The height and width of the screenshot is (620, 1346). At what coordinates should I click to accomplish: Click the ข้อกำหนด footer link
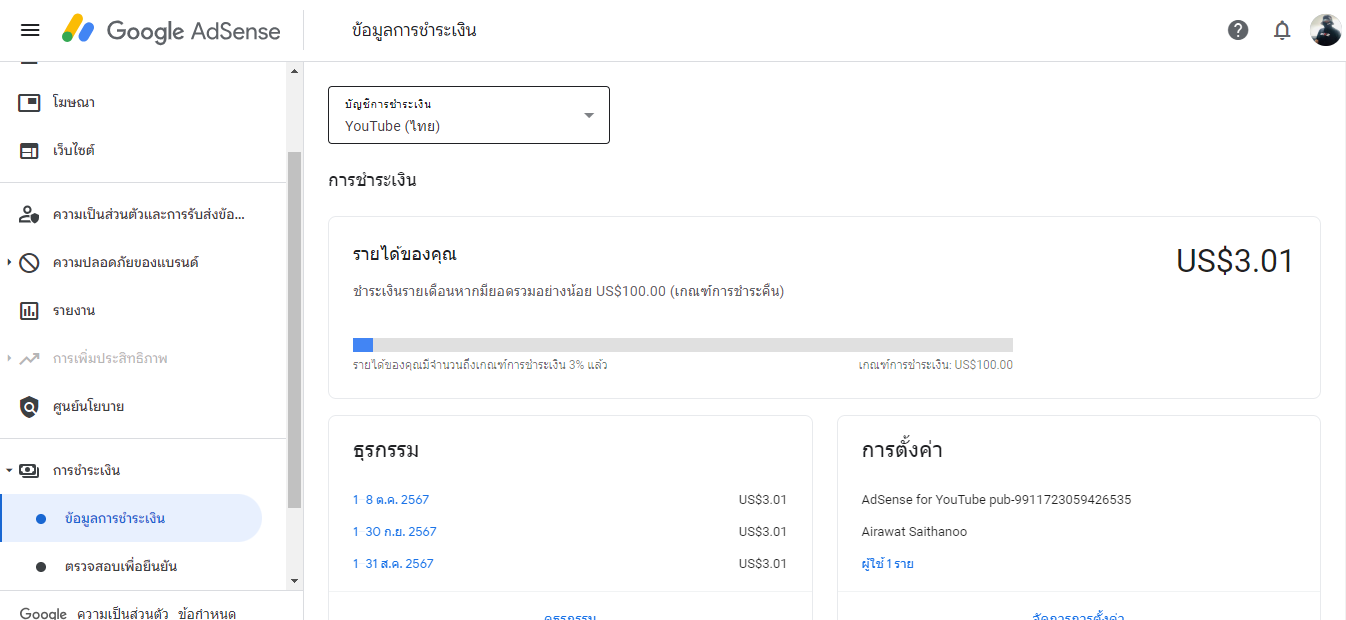(x=207, y=613)
